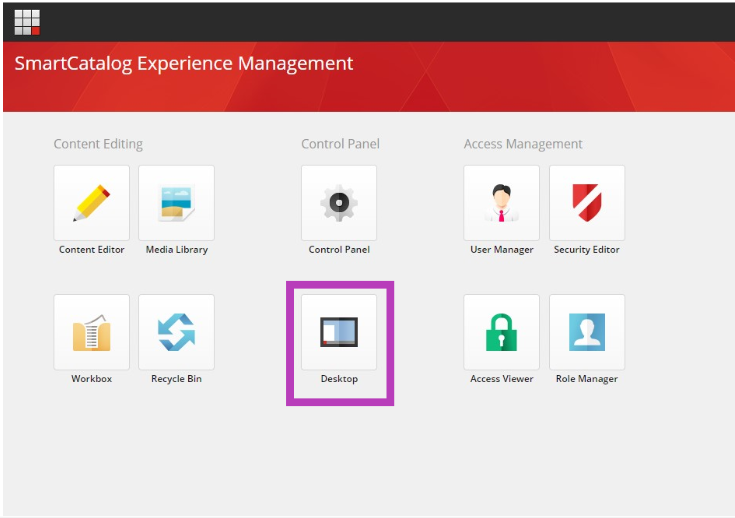Image resolution: width=735 pixels, height=518 pixels.
Task: Launch the Control Panel gear icon
Action: point(339,203)
